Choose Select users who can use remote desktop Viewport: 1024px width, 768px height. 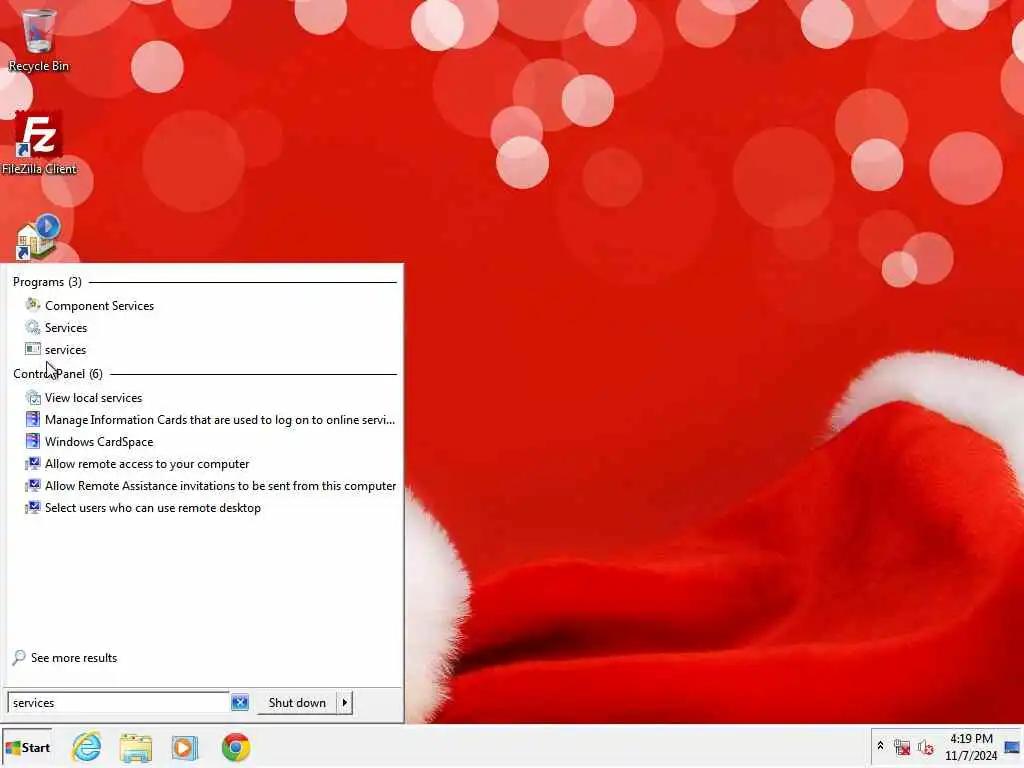(x=153, y=508)
